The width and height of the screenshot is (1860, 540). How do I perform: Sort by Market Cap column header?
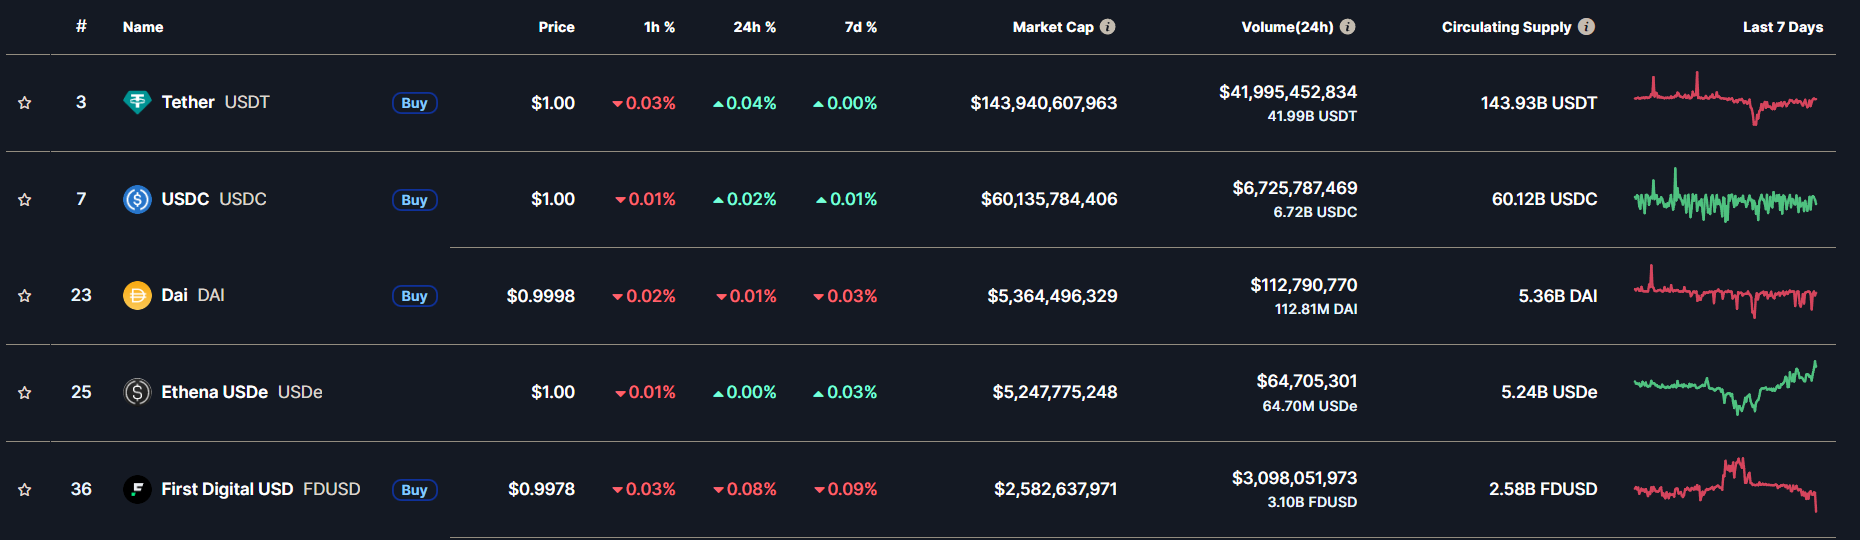tap(1053, 27)
